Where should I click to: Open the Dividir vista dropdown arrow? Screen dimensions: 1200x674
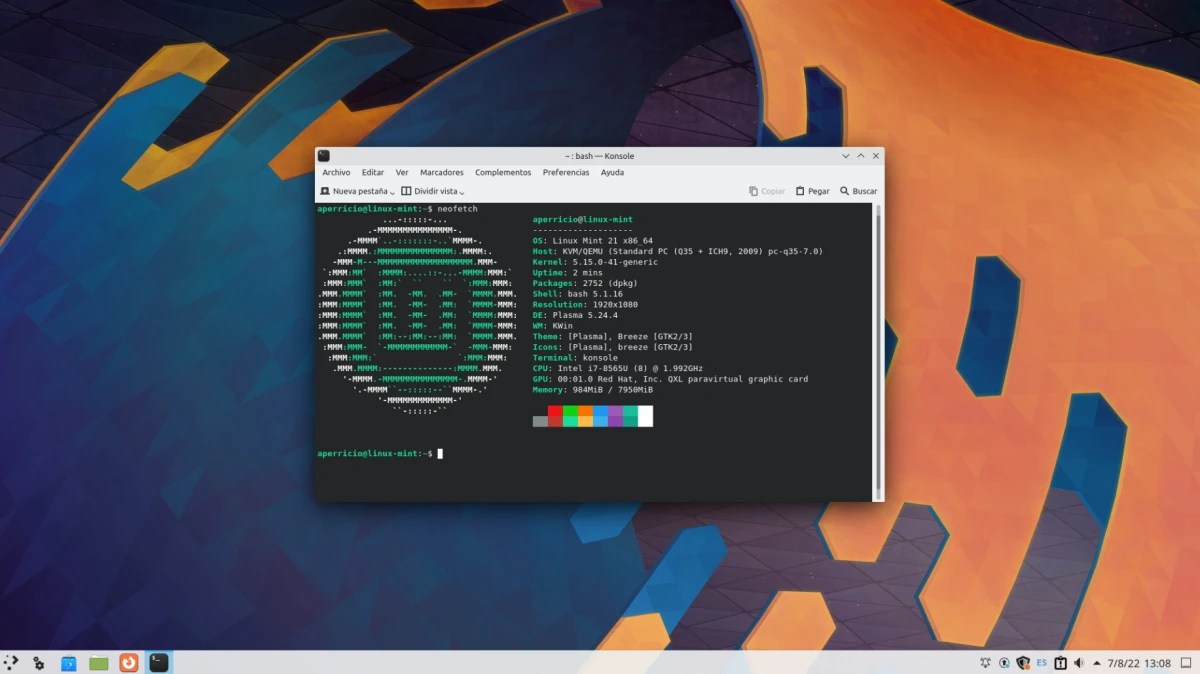(x=462, y=190)
